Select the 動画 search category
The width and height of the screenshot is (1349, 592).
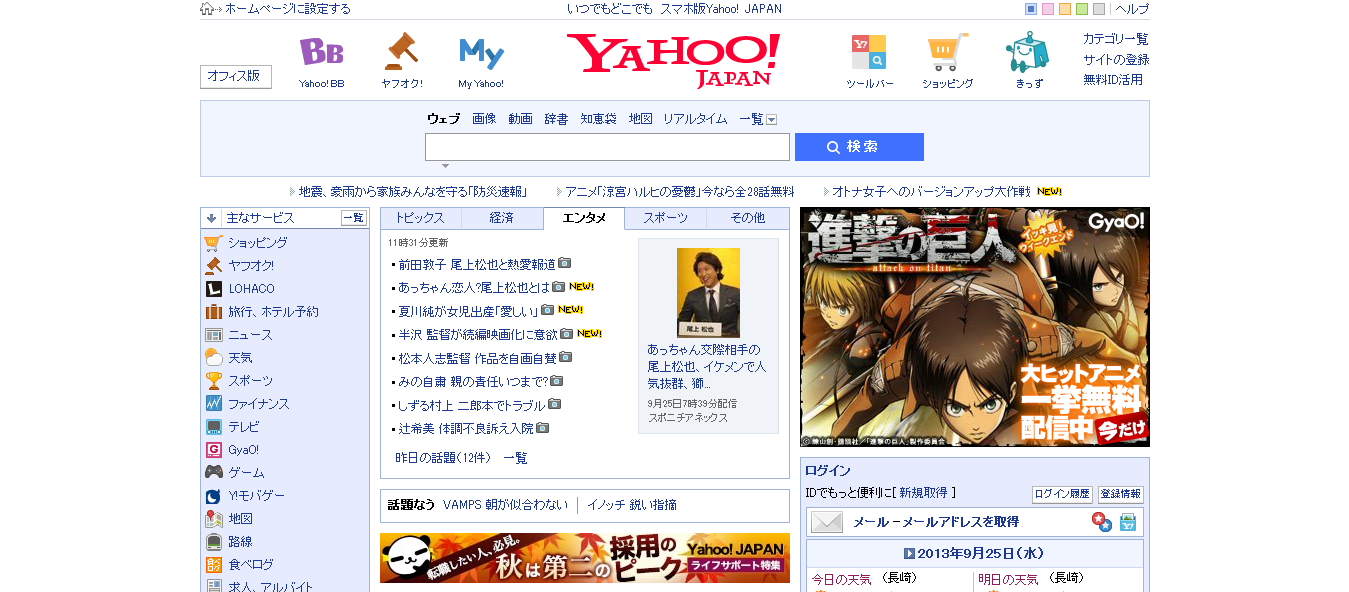click(x=520, y=119)
